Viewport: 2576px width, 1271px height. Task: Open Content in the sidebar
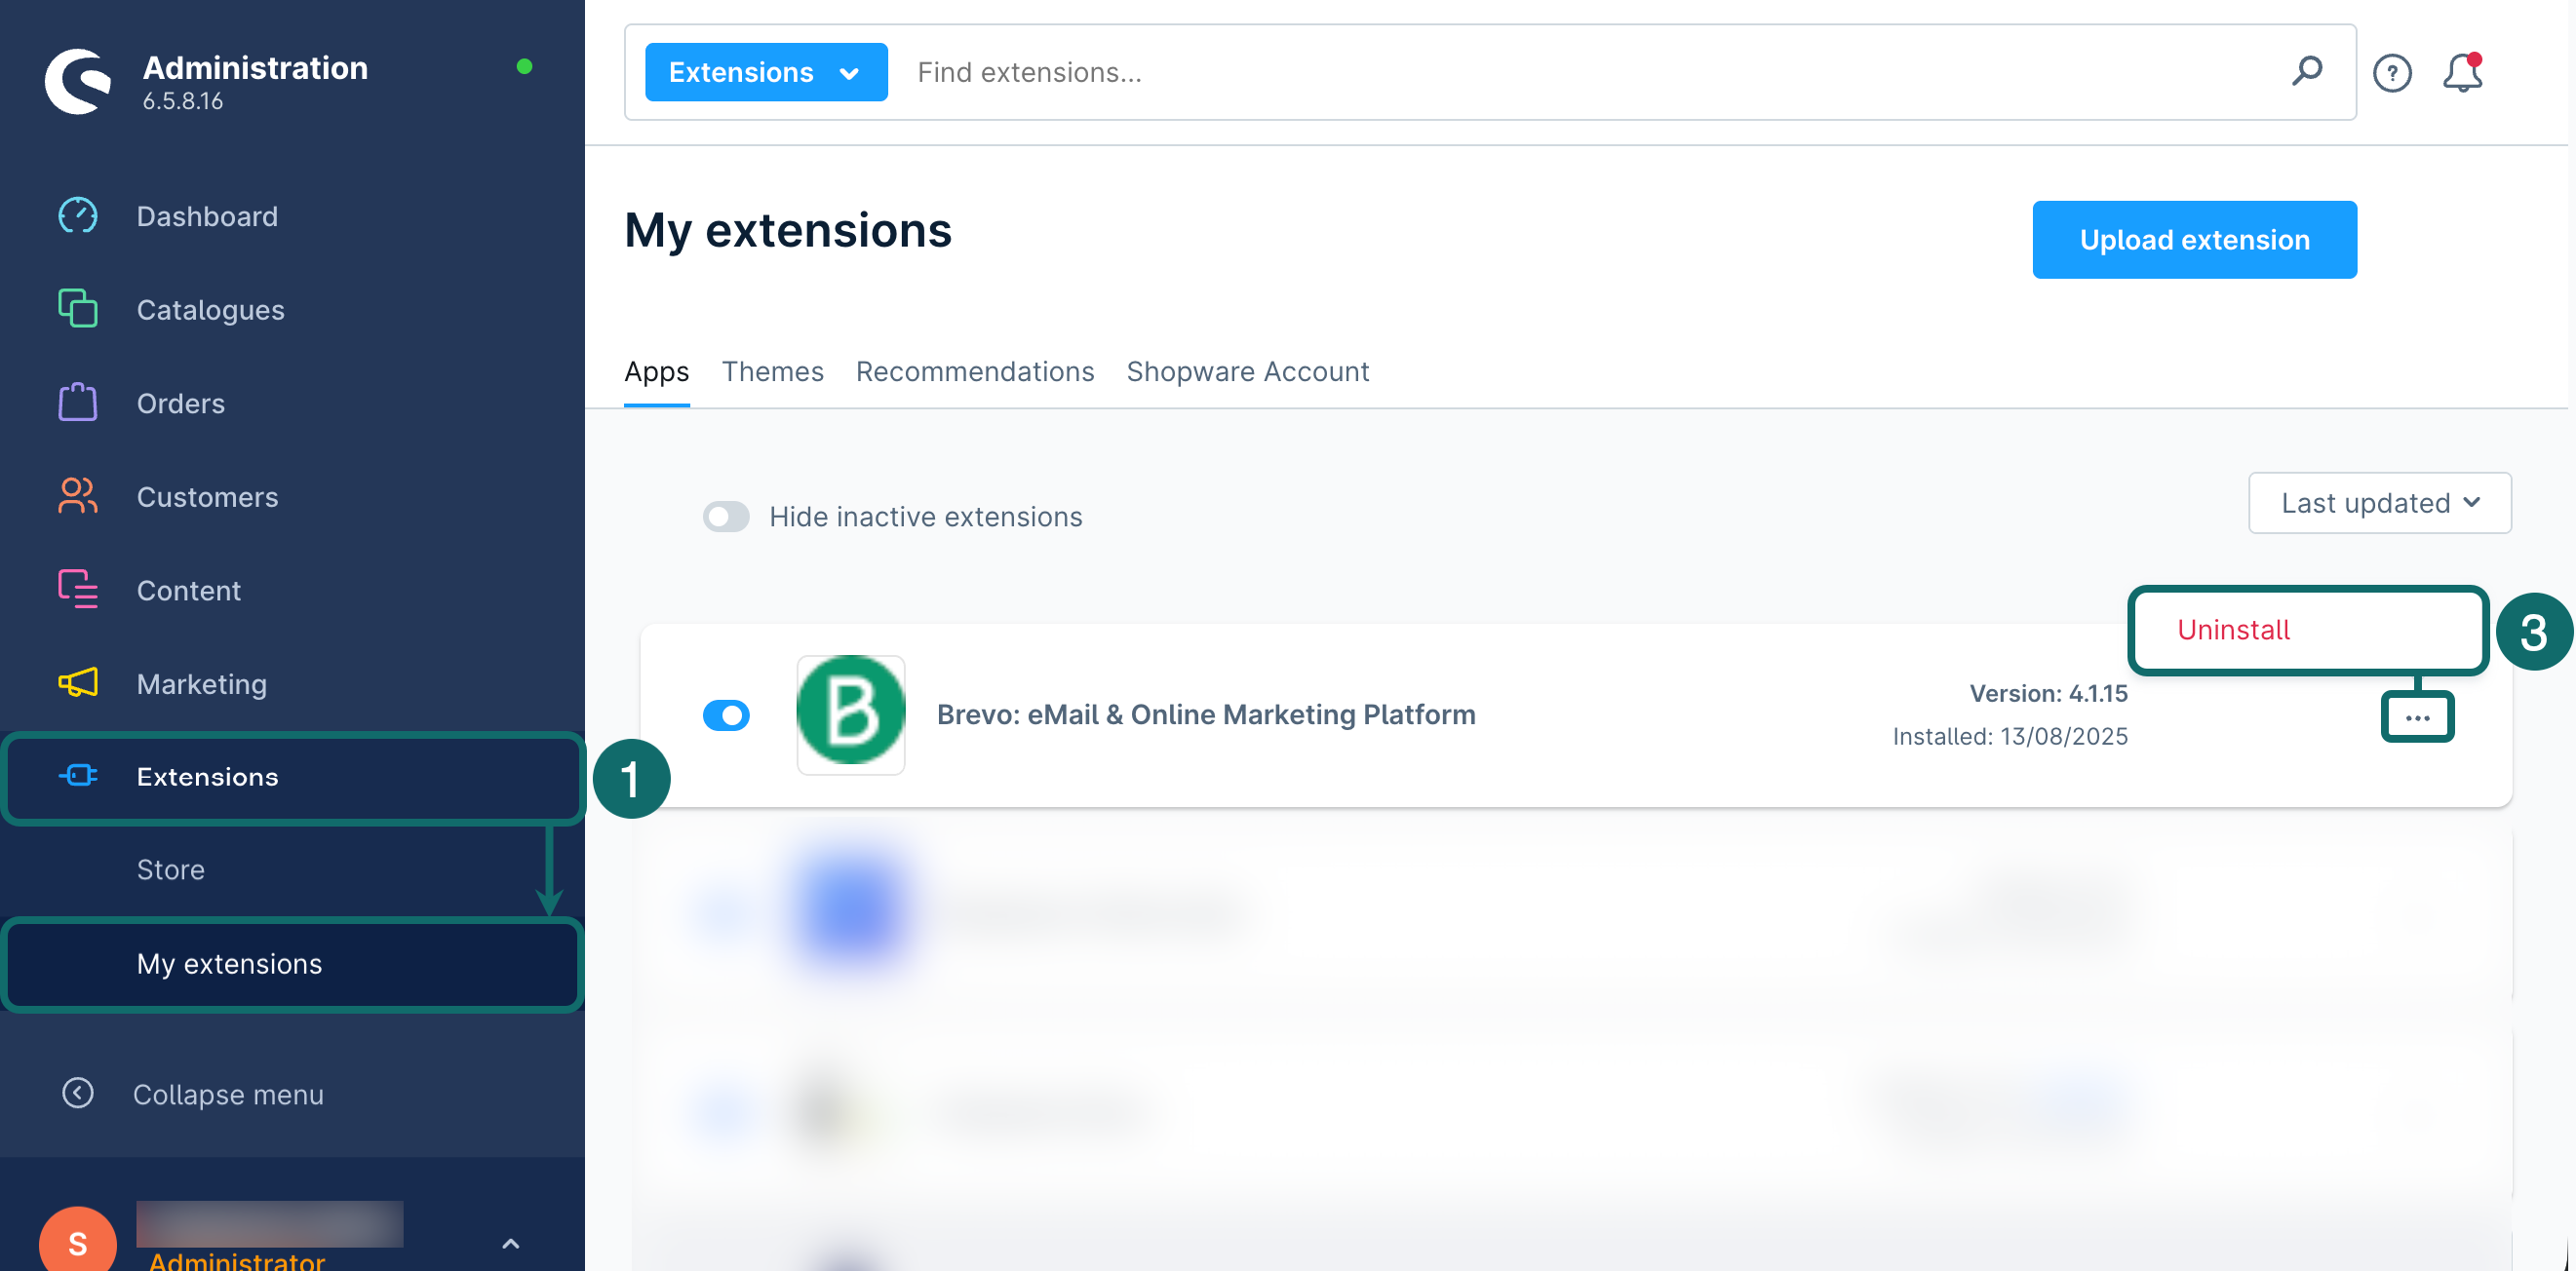(189, 591)
